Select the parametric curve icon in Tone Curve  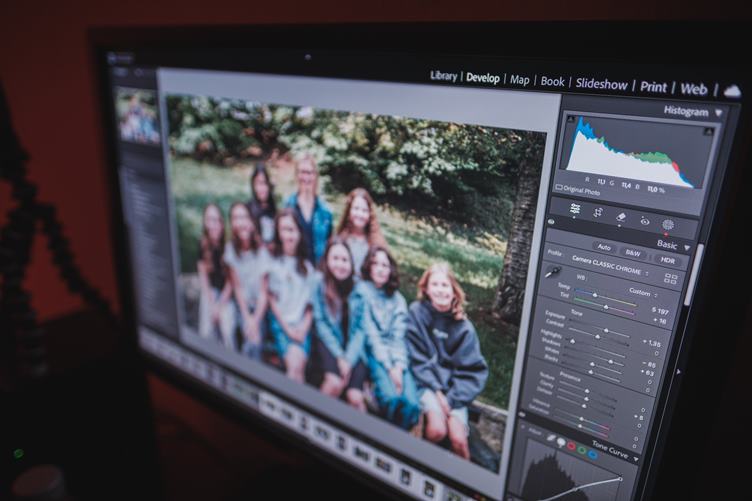tap(552, 437)
